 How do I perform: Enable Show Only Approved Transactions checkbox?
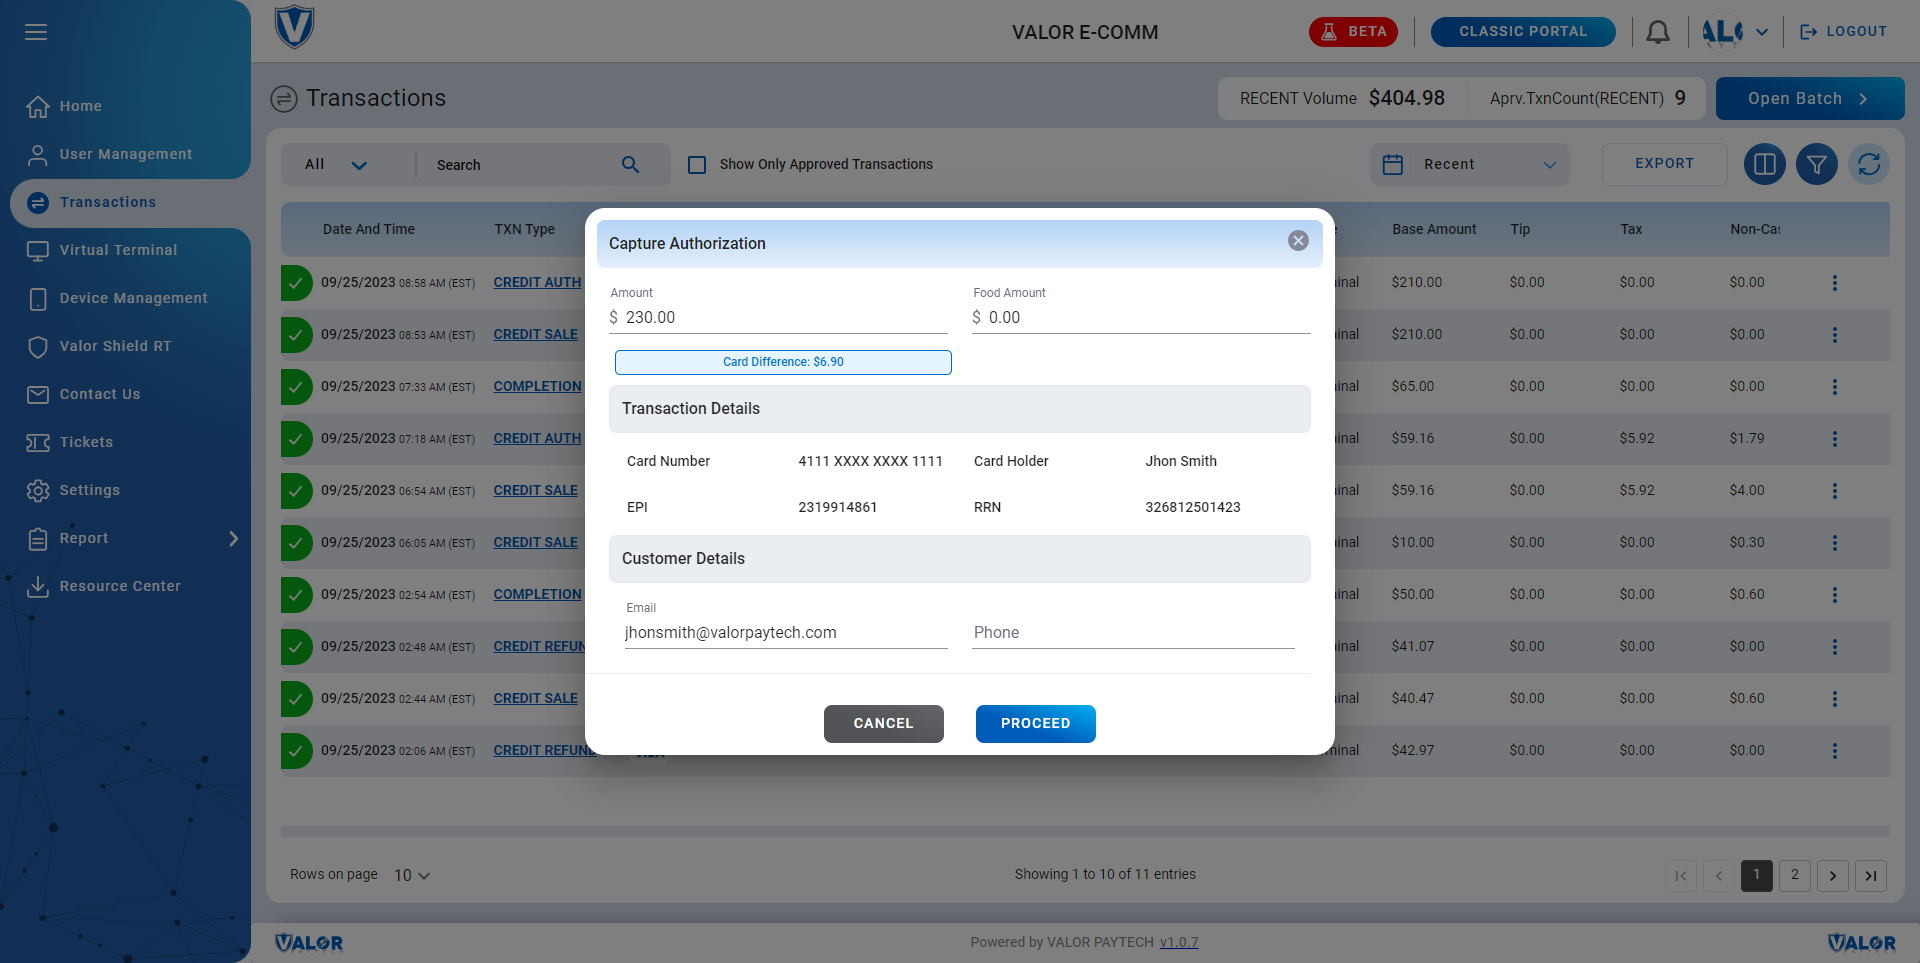point(697,165)
